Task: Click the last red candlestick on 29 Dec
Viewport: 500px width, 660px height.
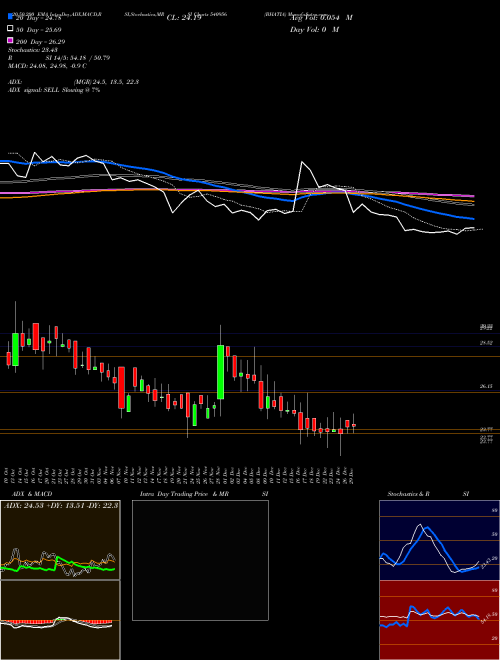Action: pyautogui.click(x=354, y=425)
